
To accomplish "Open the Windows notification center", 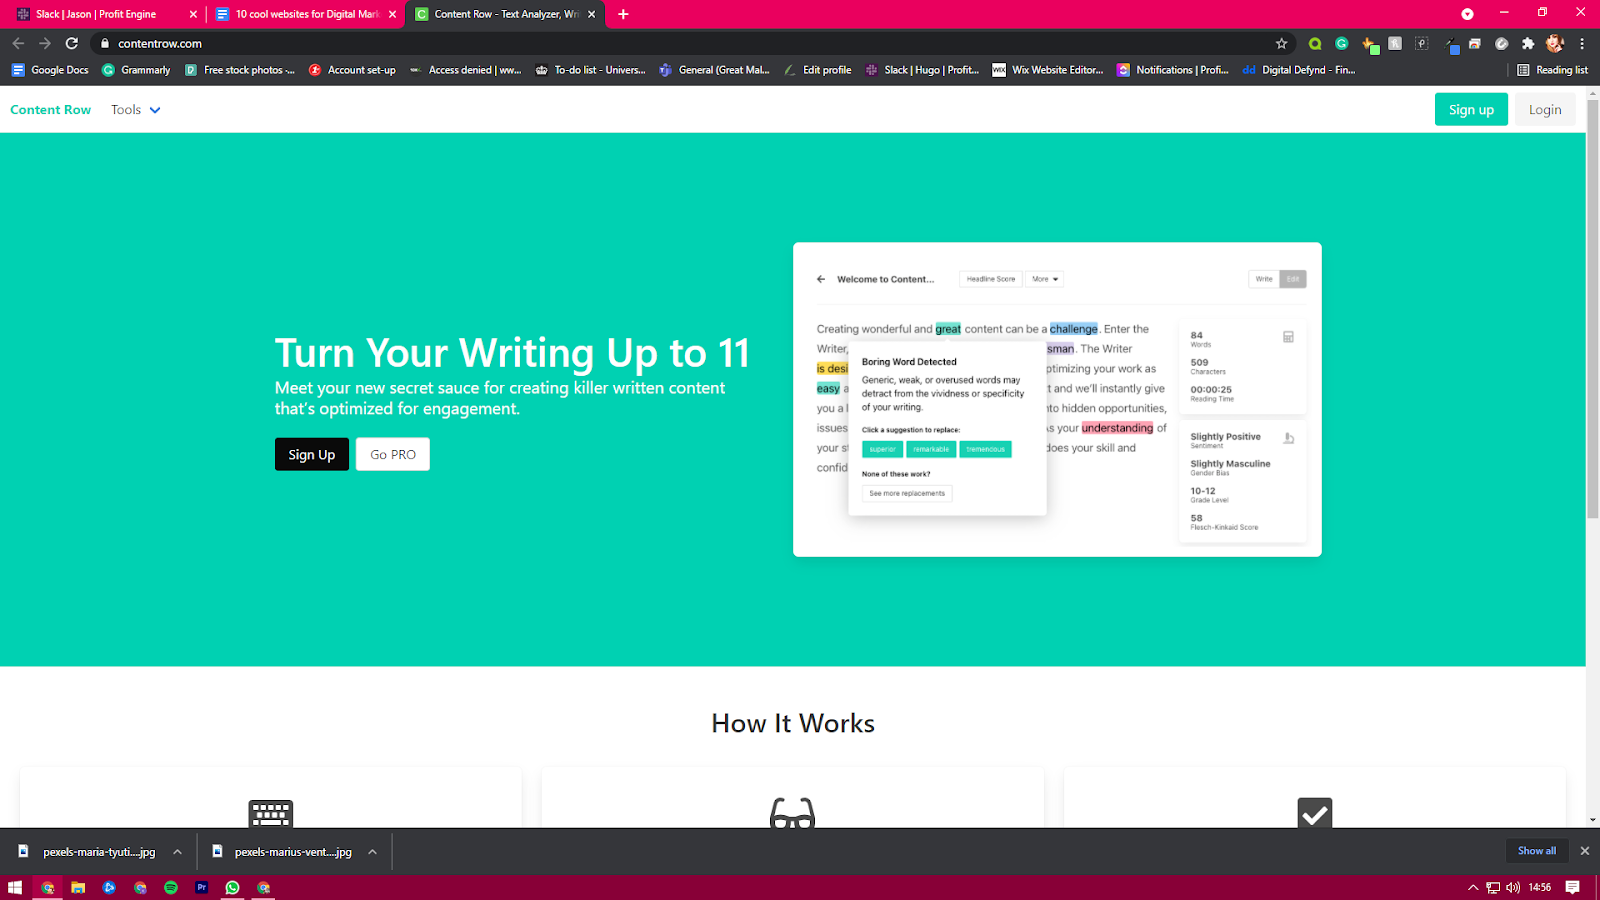I will [1573, 887].
